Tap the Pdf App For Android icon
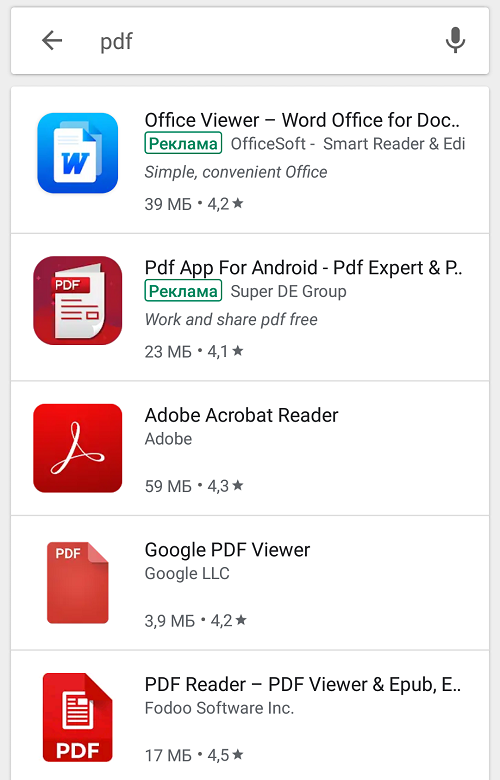The image size is (500, 780). point(78,300)
